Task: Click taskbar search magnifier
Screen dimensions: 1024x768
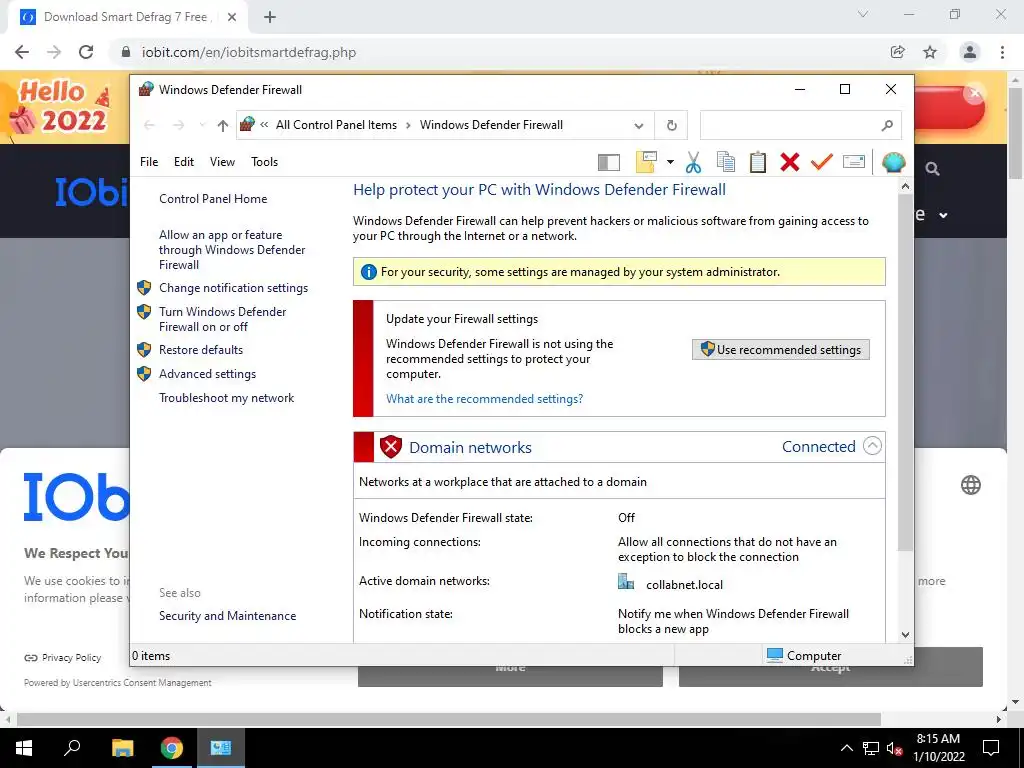Action: [x=72, y=748]
